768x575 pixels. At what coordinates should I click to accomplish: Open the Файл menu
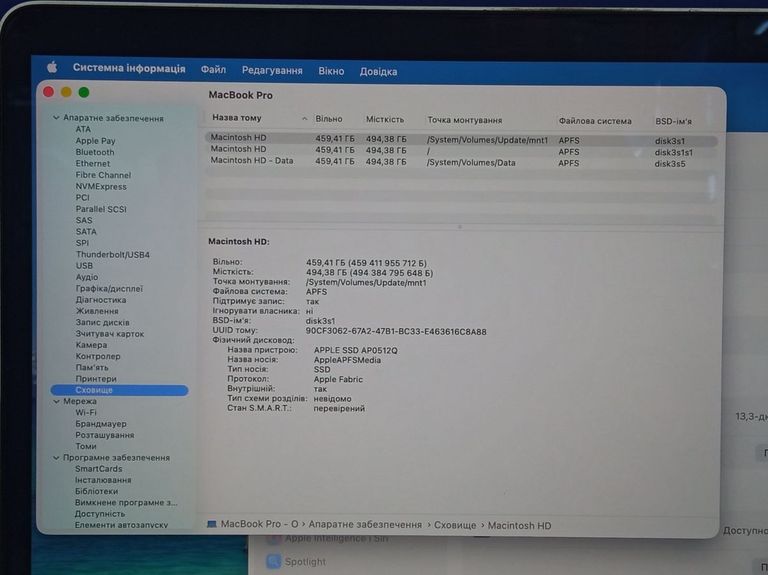[213, 70]
